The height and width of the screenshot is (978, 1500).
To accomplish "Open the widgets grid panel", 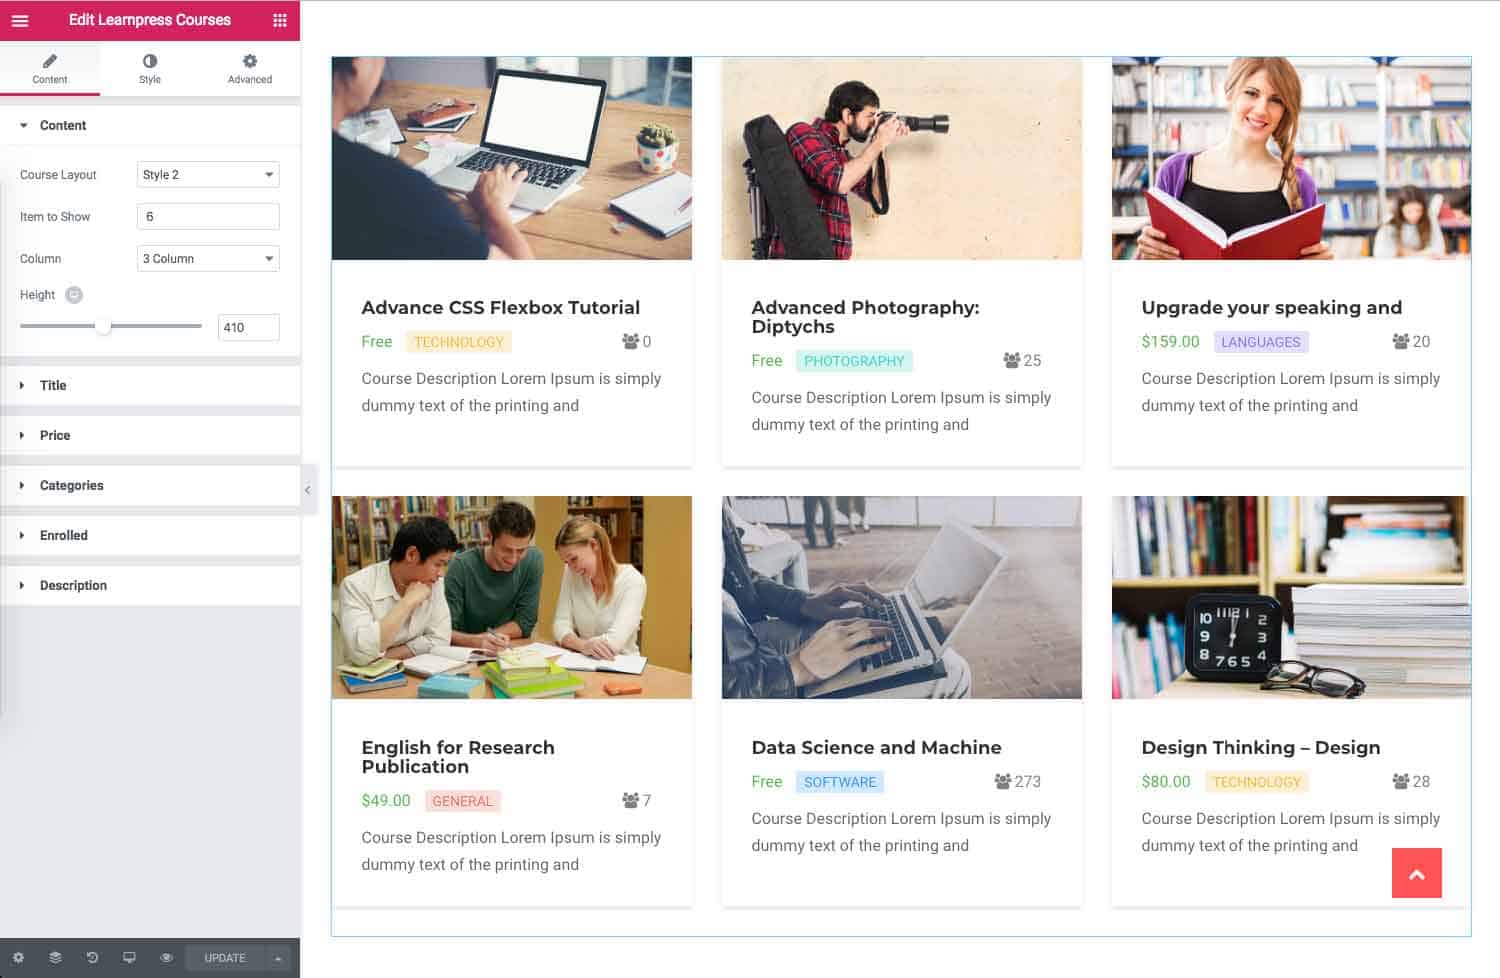I will coord(280,20).
